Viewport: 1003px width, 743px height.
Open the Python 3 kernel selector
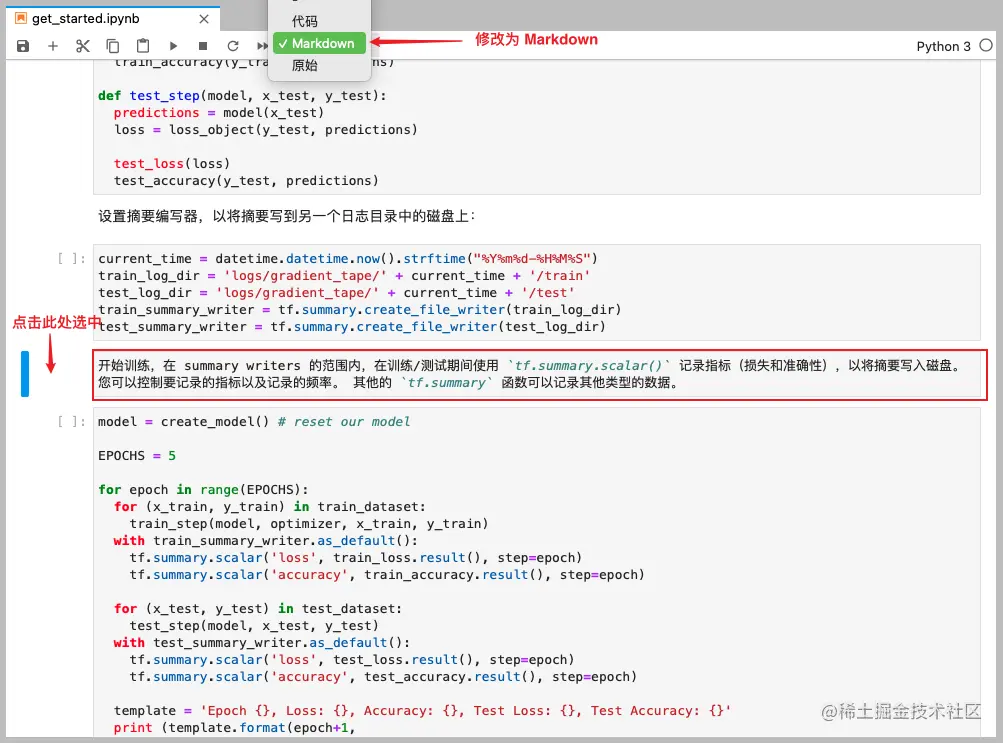point(943,46)
